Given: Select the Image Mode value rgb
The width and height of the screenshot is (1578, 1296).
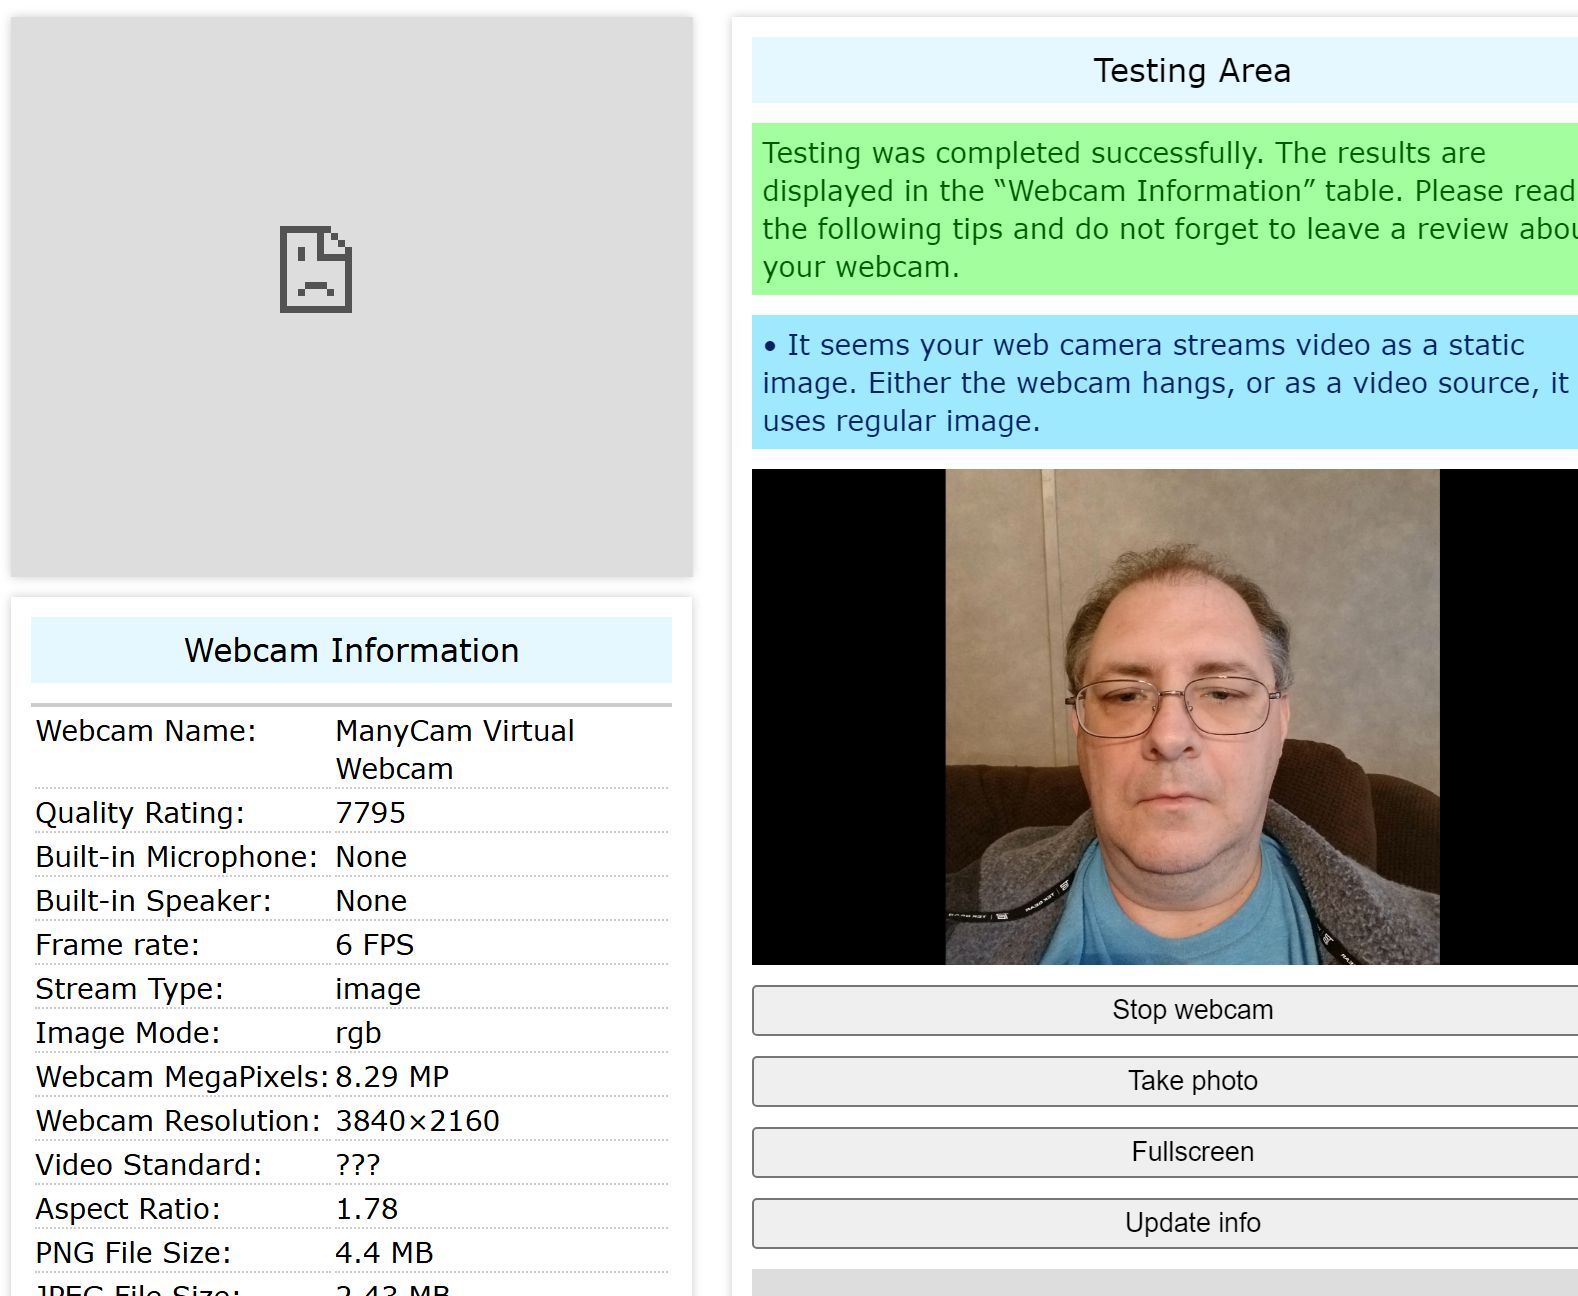Looking at the screenshot, I should point(358,1033).
